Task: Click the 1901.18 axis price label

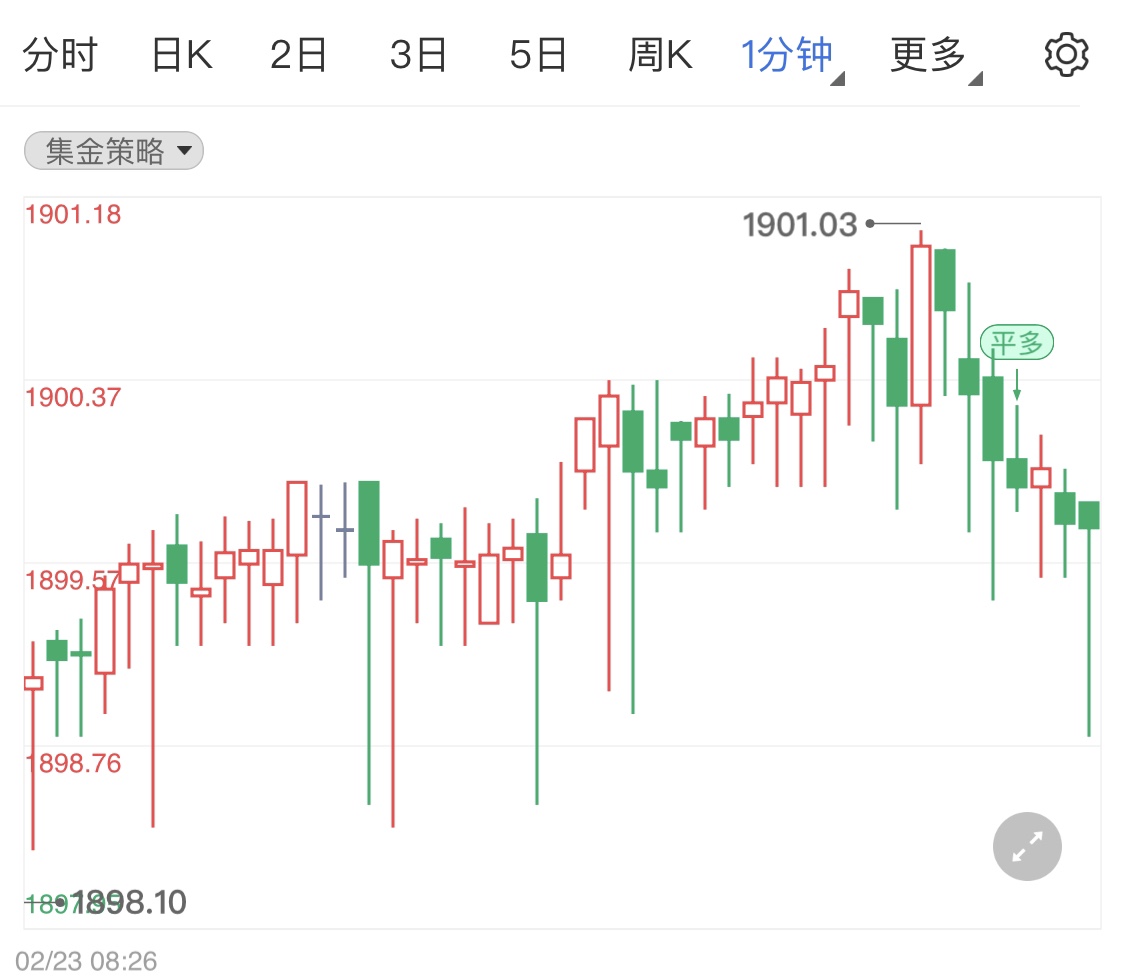Action: 73,214
